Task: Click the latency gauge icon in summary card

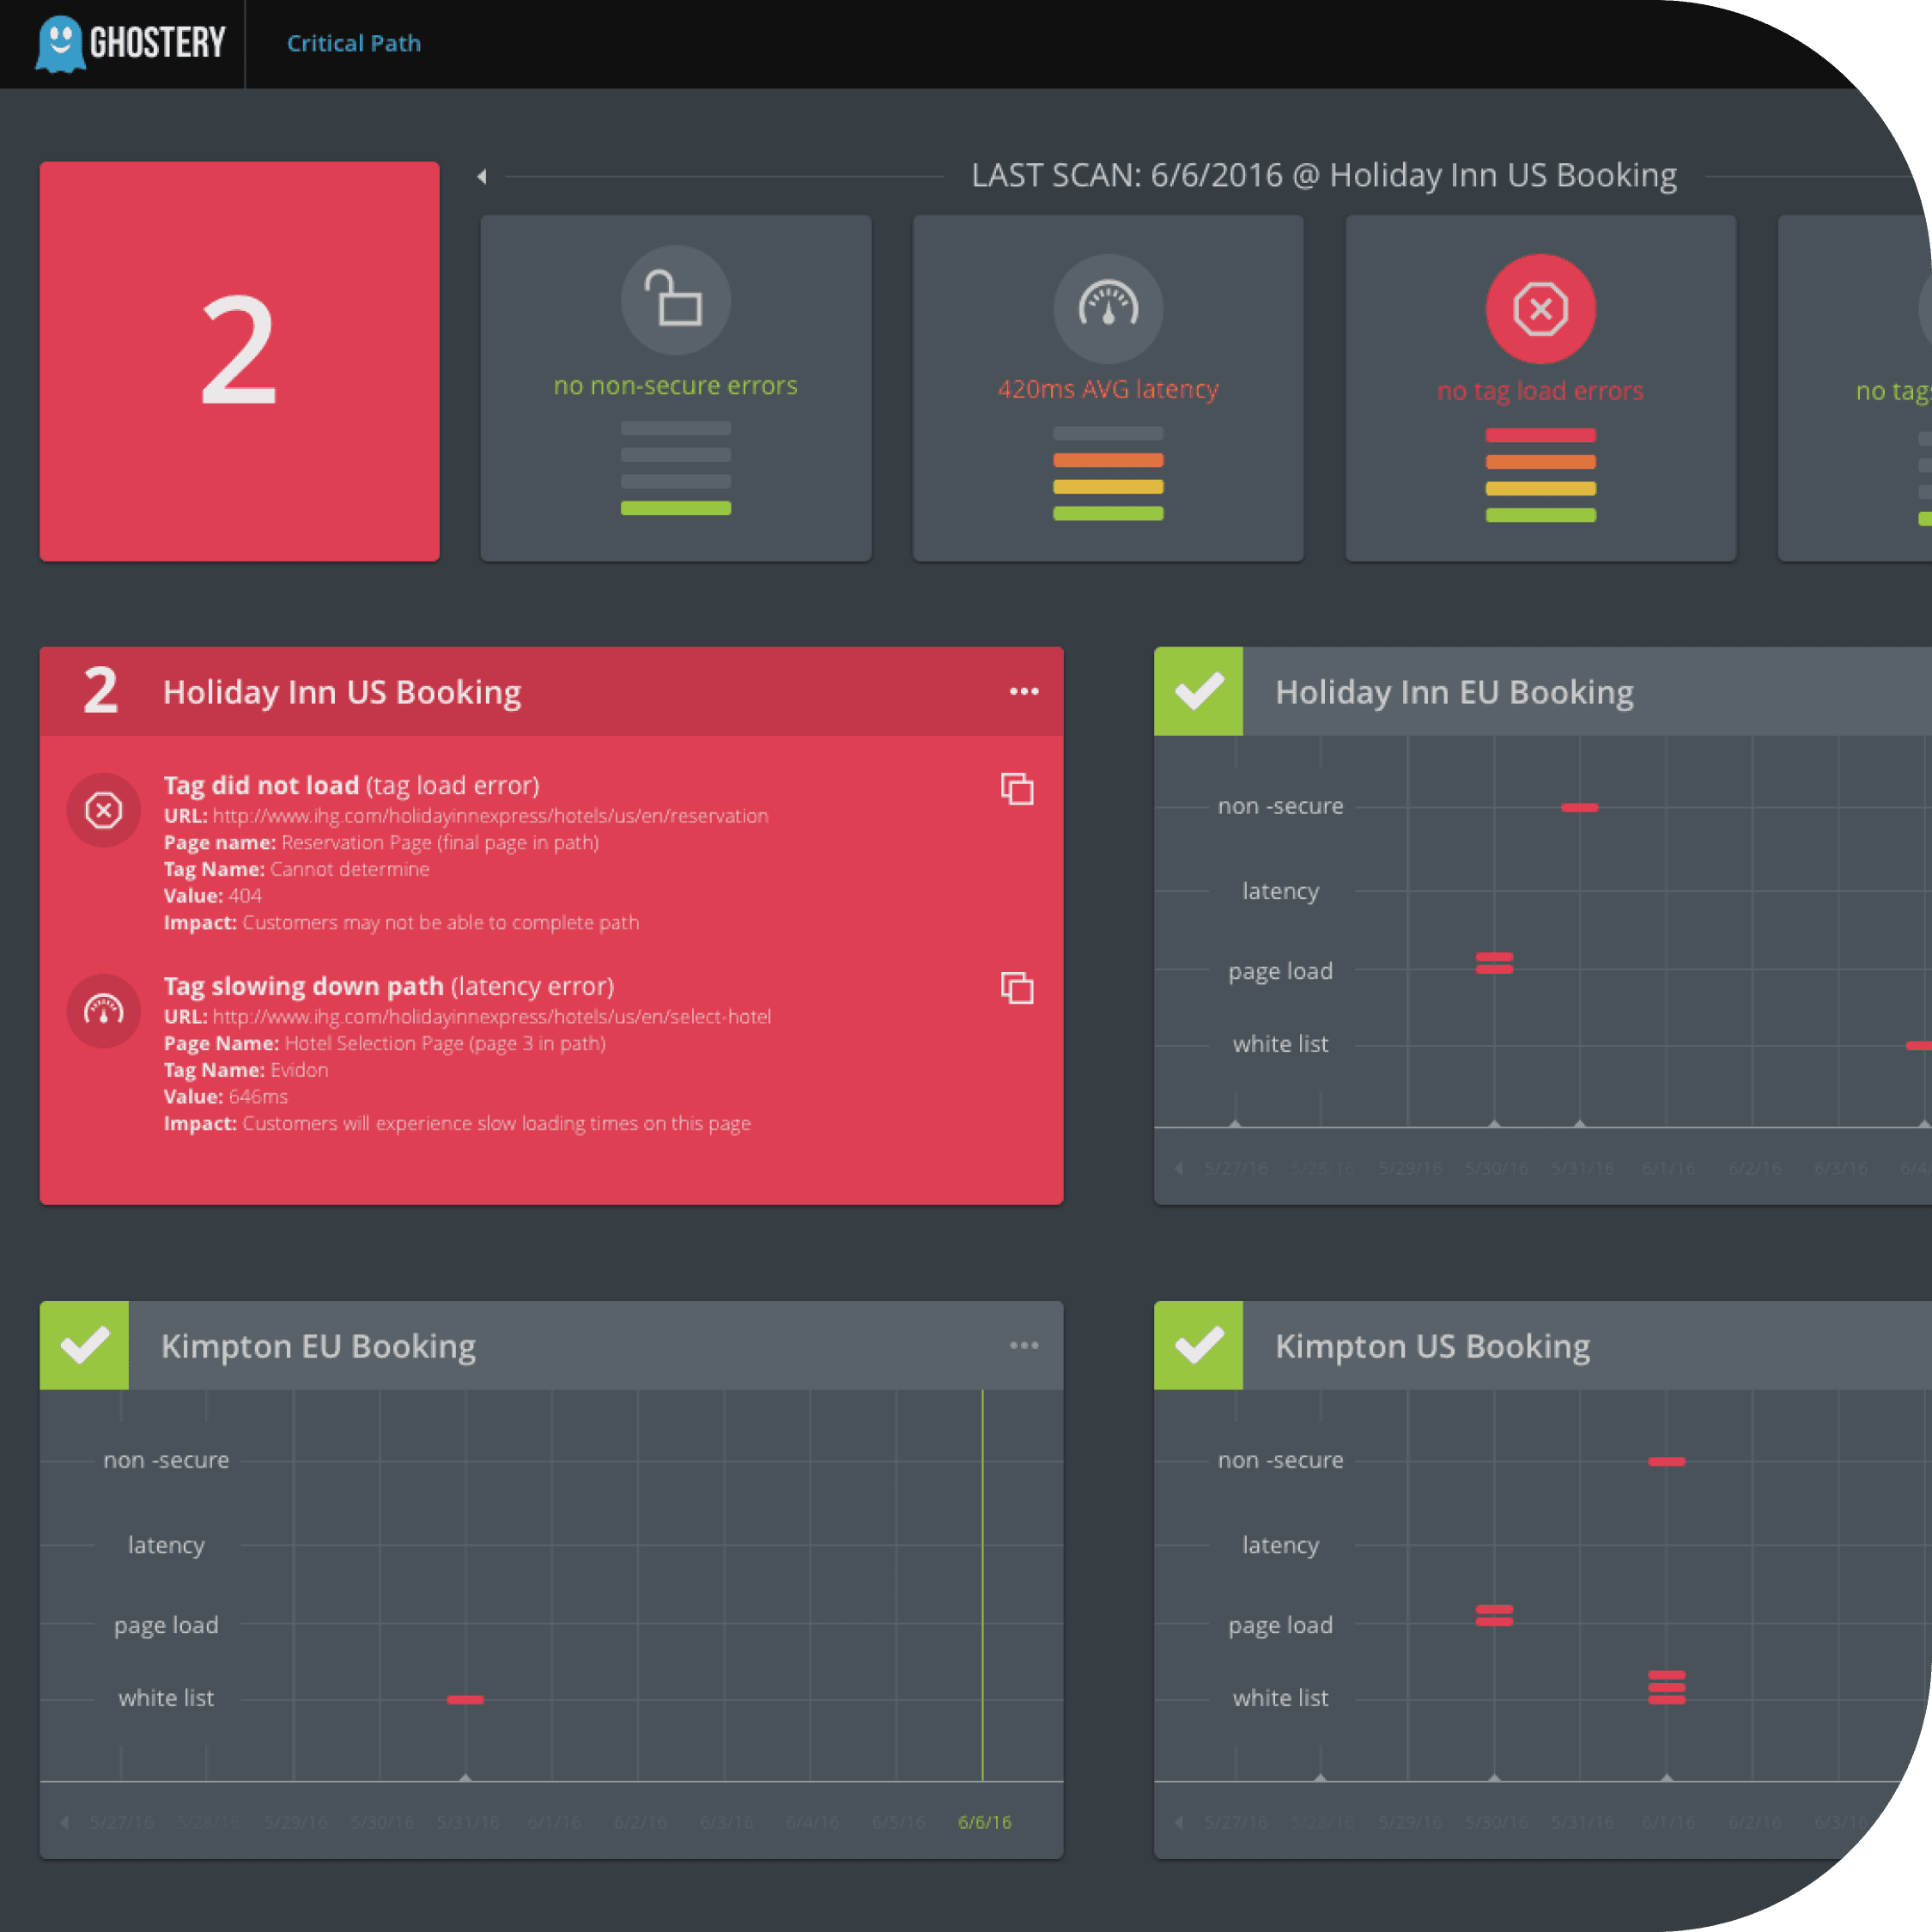Action: pyautogui.click(x=1108, y=307)
